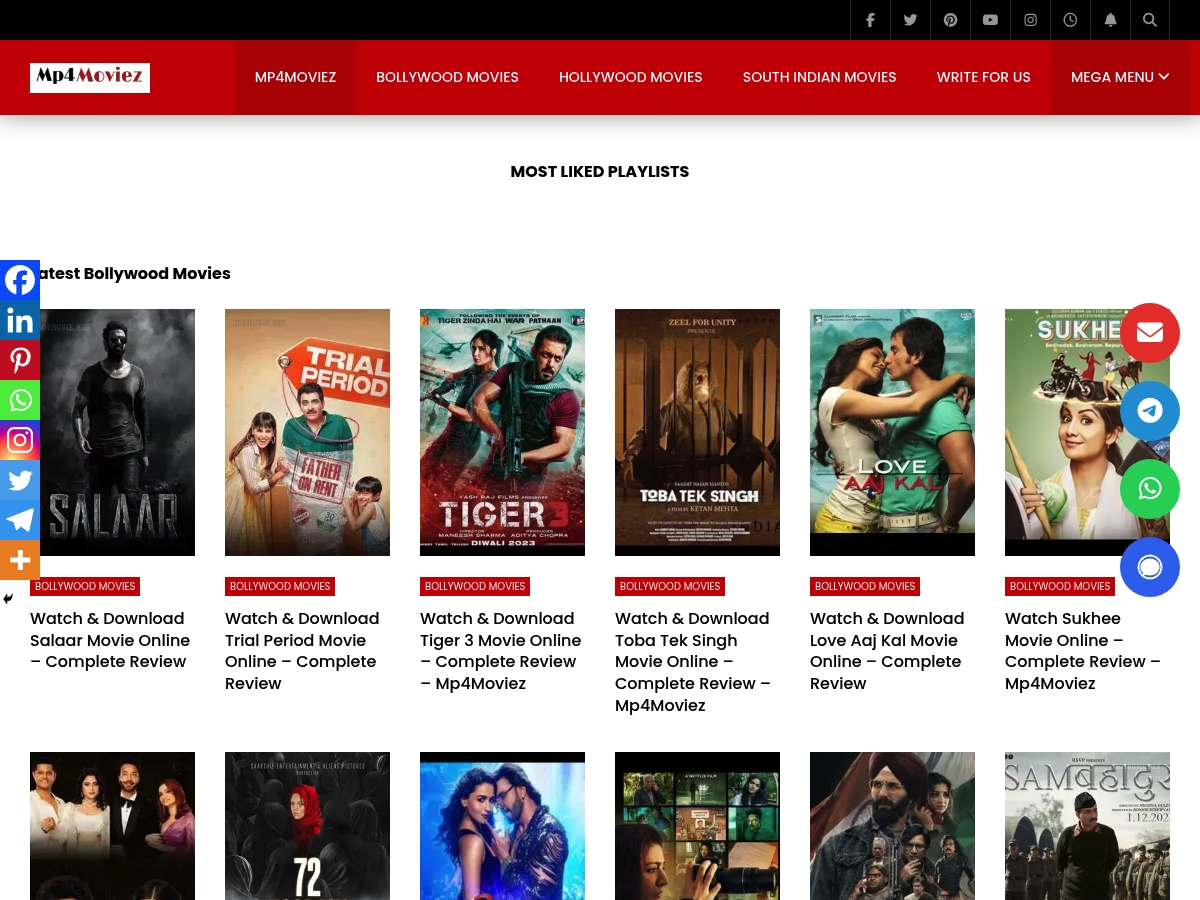The height and width of the screenshot is (900, 1200).
Task: Open the Instagram icon in top bar
Action: pos(1030,20)
